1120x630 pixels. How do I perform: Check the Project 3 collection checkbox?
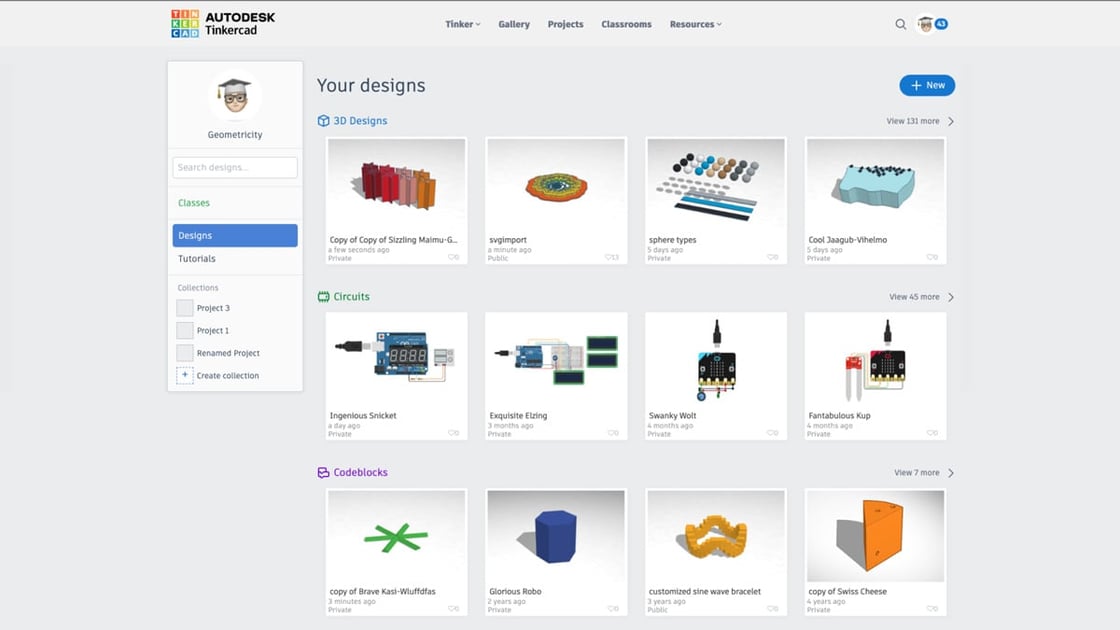[x=184, y=307]
